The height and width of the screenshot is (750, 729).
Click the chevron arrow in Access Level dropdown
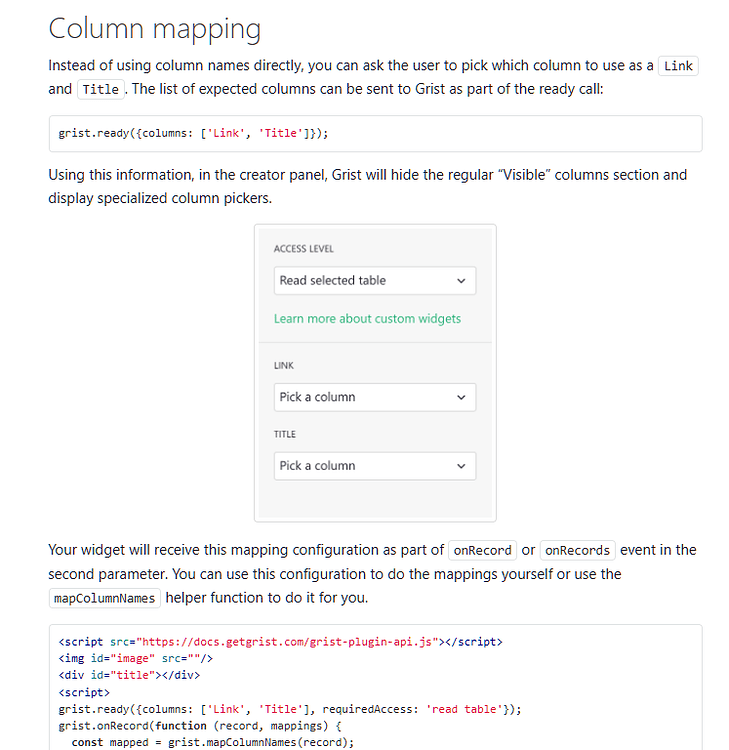pos(461,281)
